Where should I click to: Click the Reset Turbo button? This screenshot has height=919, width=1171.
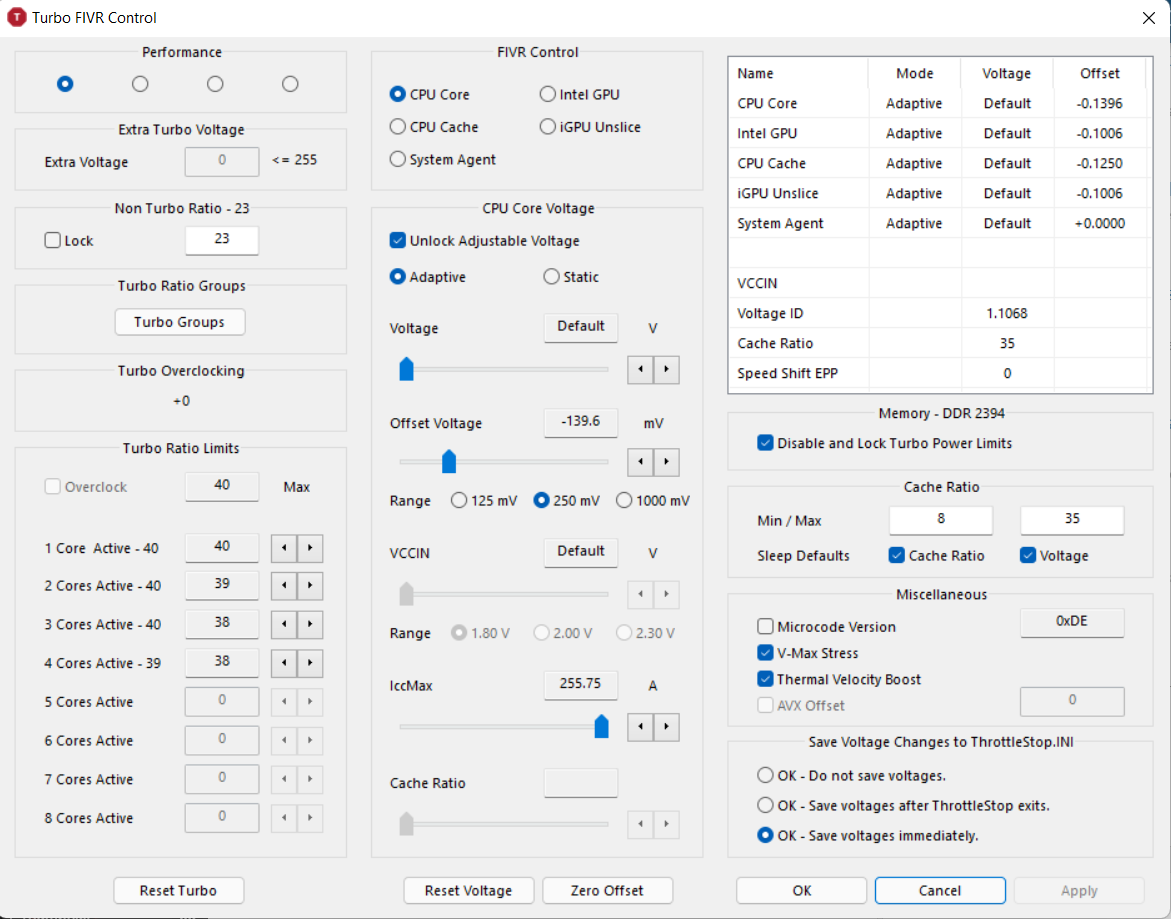click(178, 891)
